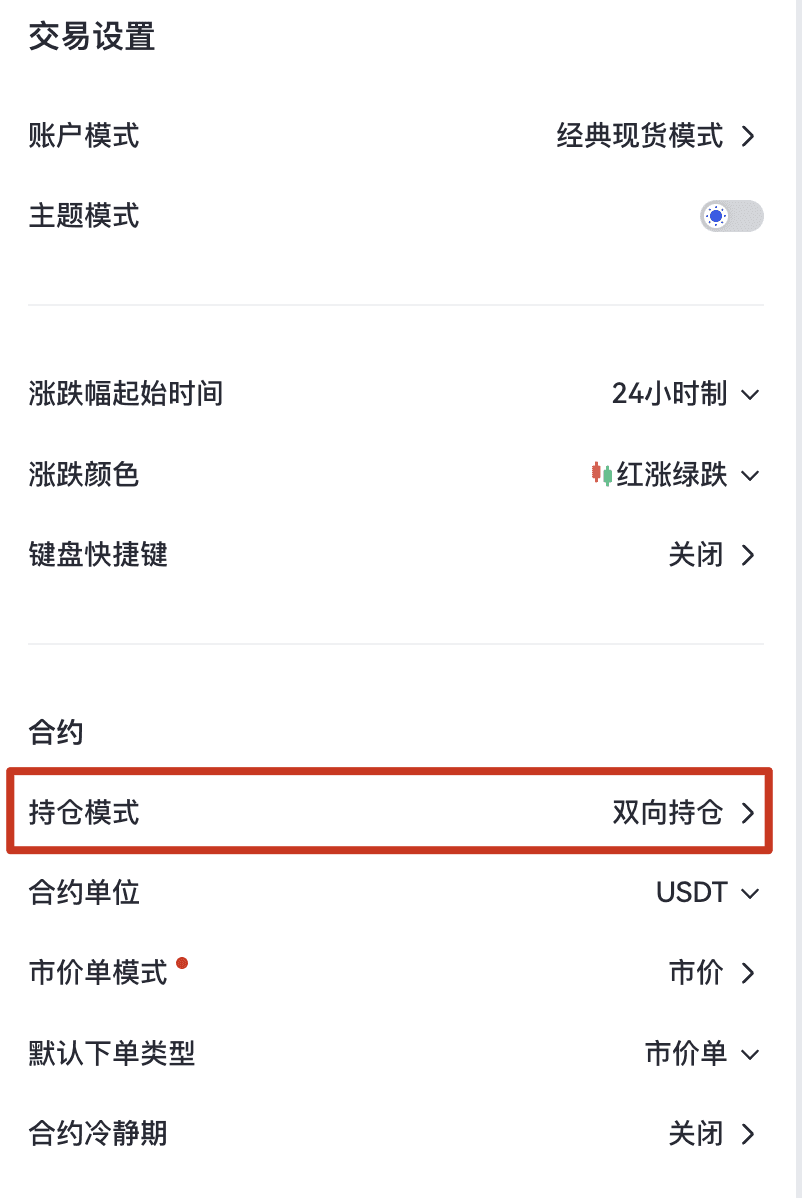Click the sun icon in theme toggle

click(715, 216)
